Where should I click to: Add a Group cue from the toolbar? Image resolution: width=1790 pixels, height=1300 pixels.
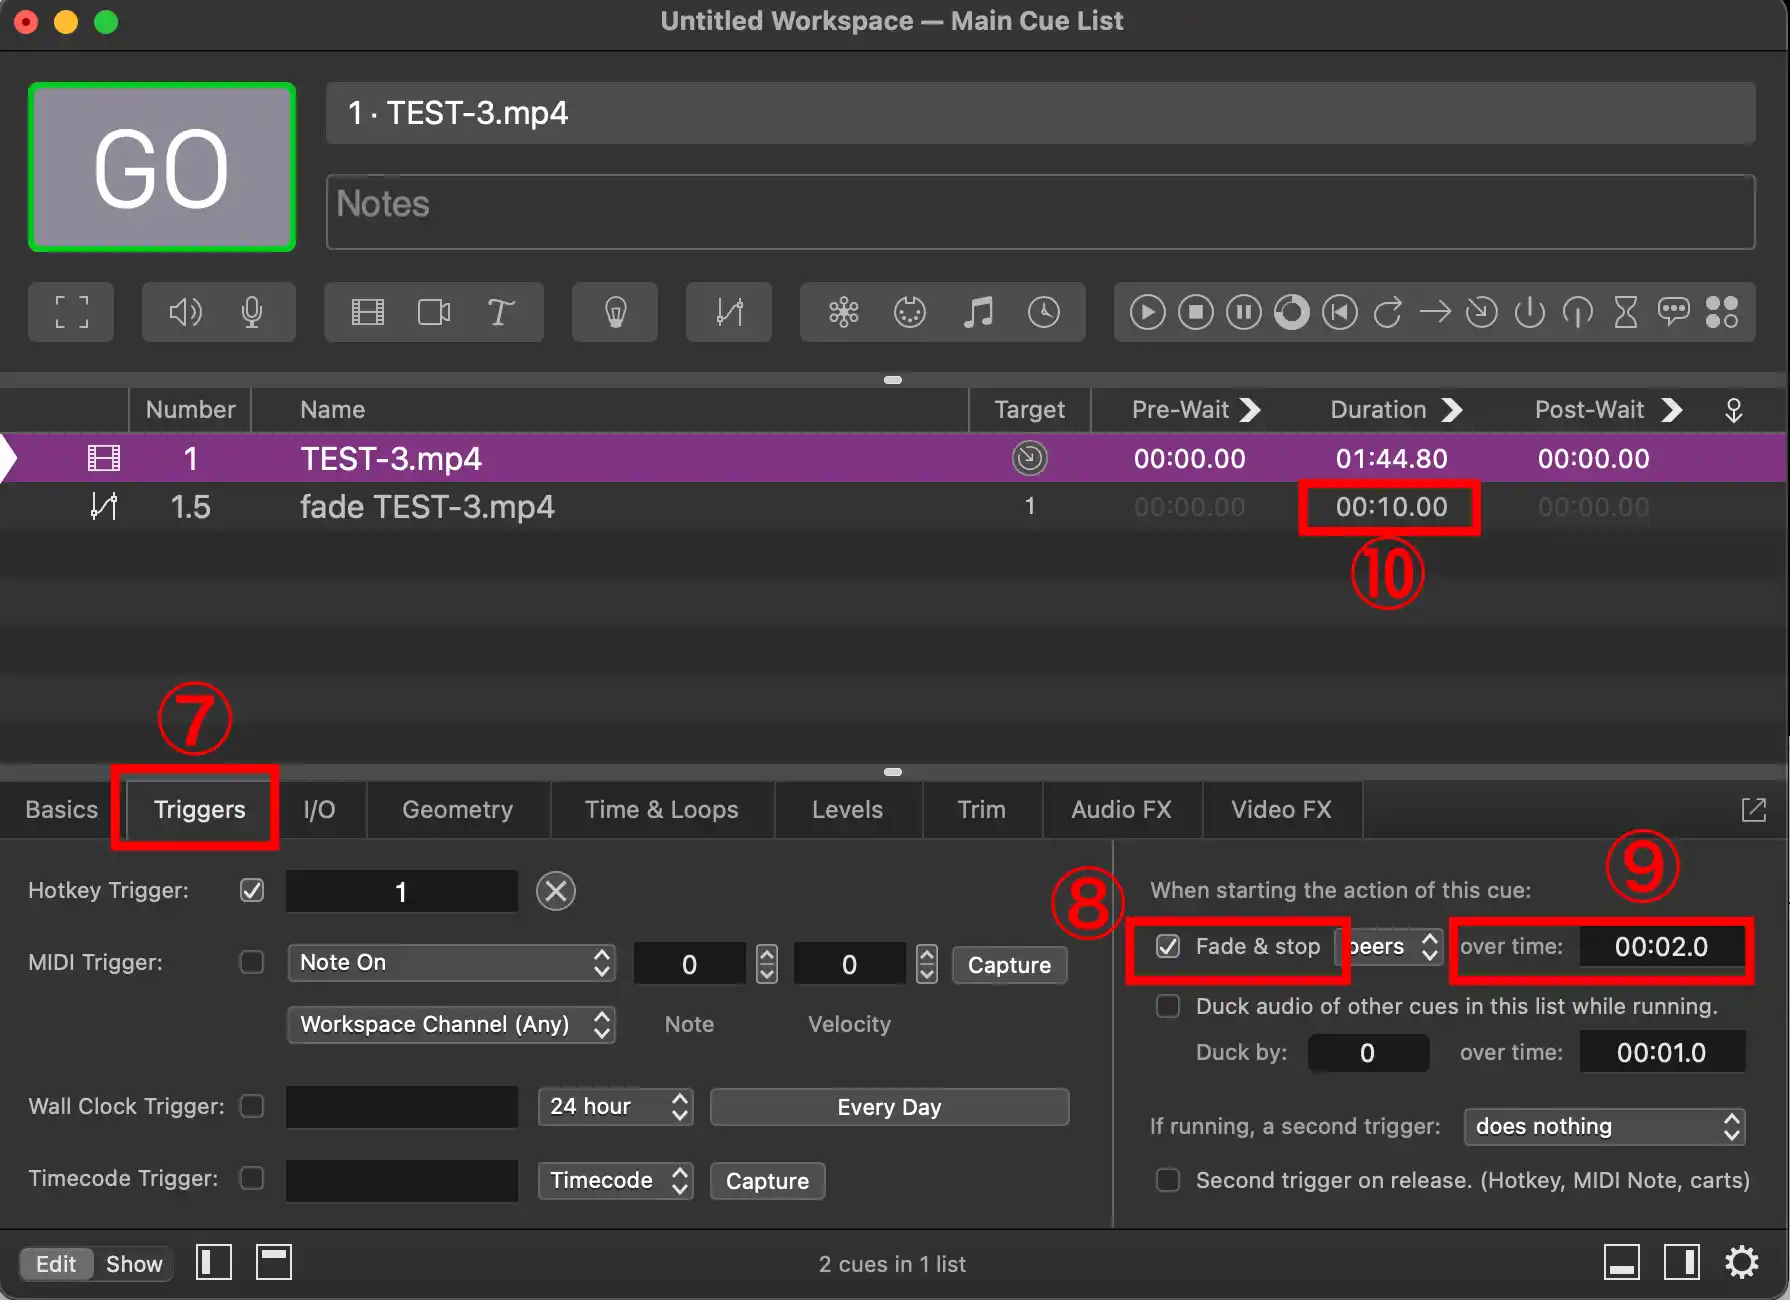[71, 313]
